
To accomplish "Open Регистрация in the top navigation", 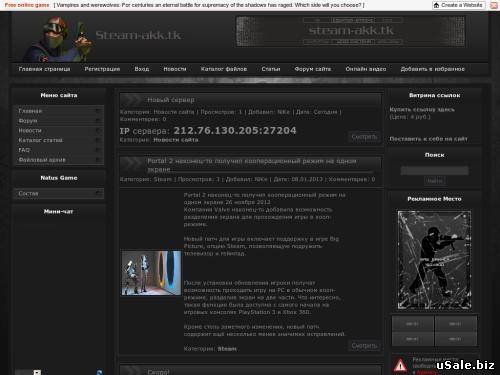I will (102, 69).
